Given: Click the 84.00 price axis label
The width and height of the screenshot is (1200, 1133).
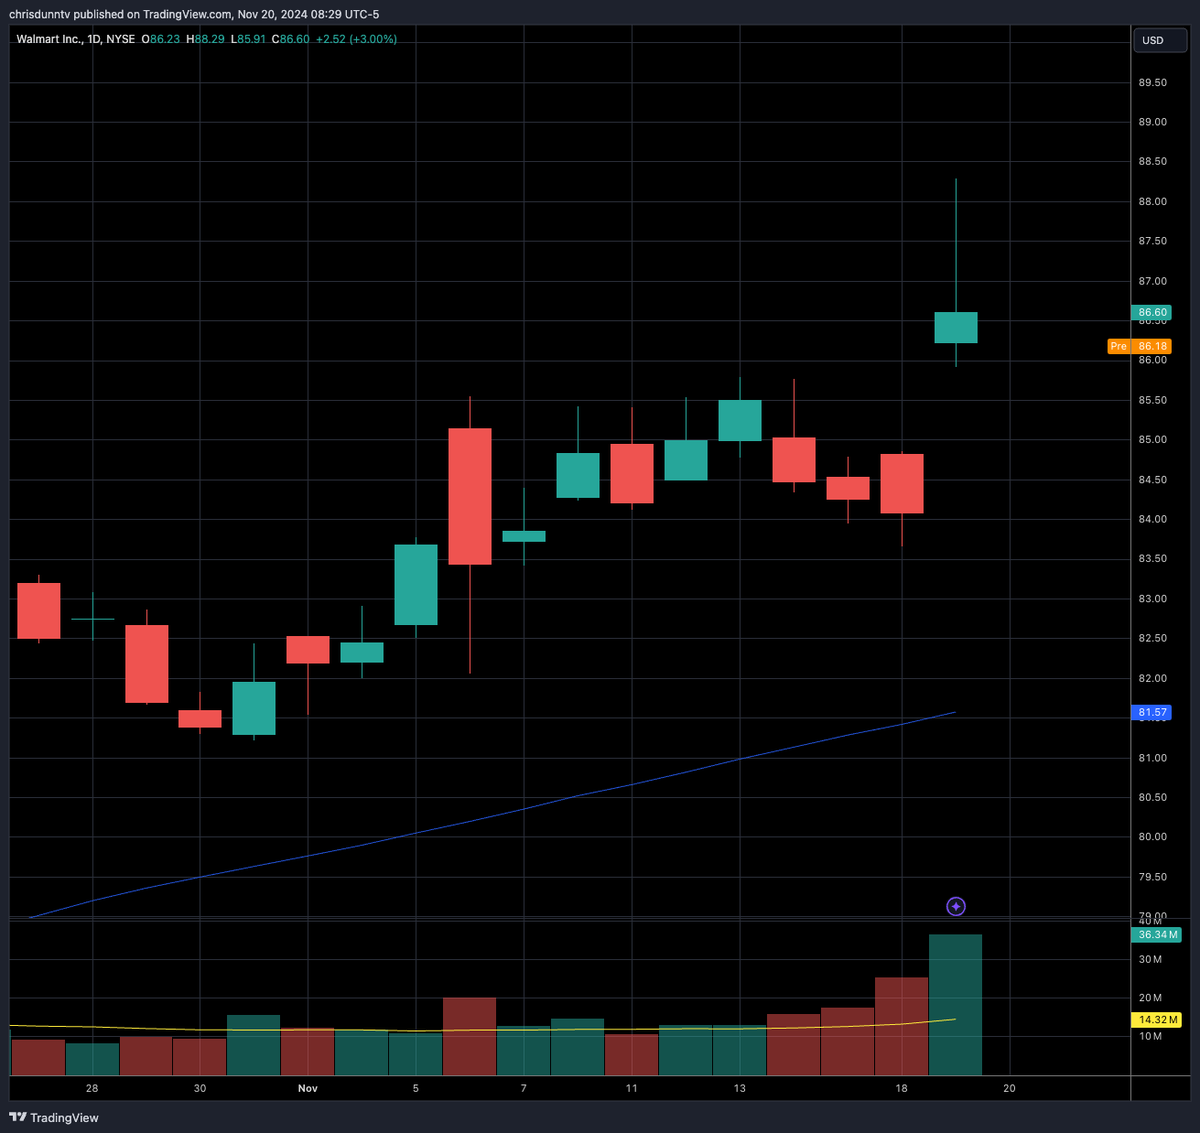Looking at the screenshot, I should tap(1152, 519).
